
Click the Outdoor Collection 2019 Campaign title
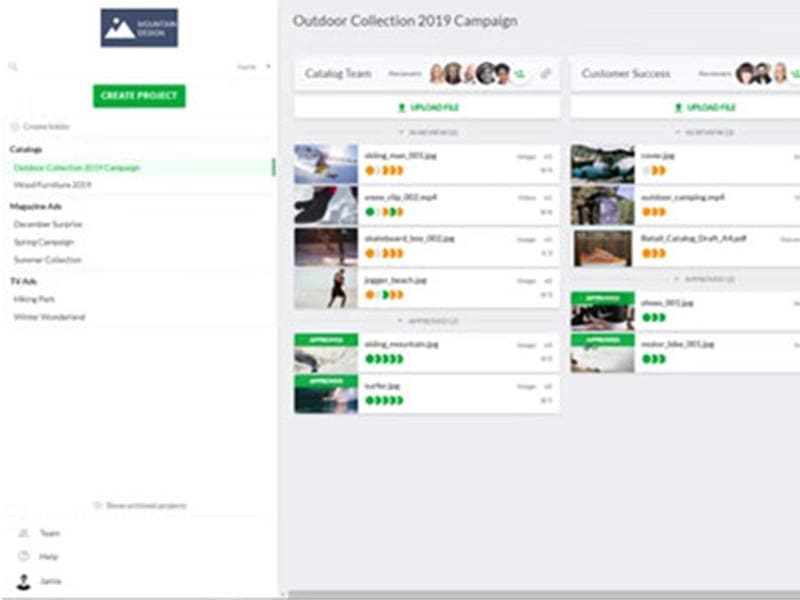coord(405,21)
